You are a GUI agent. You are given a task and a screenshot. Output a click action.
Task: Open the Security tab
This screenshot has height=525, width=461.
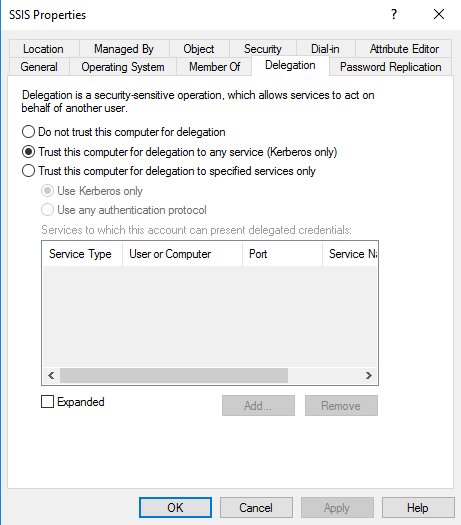pyautogui.click(x=263, y=49)
